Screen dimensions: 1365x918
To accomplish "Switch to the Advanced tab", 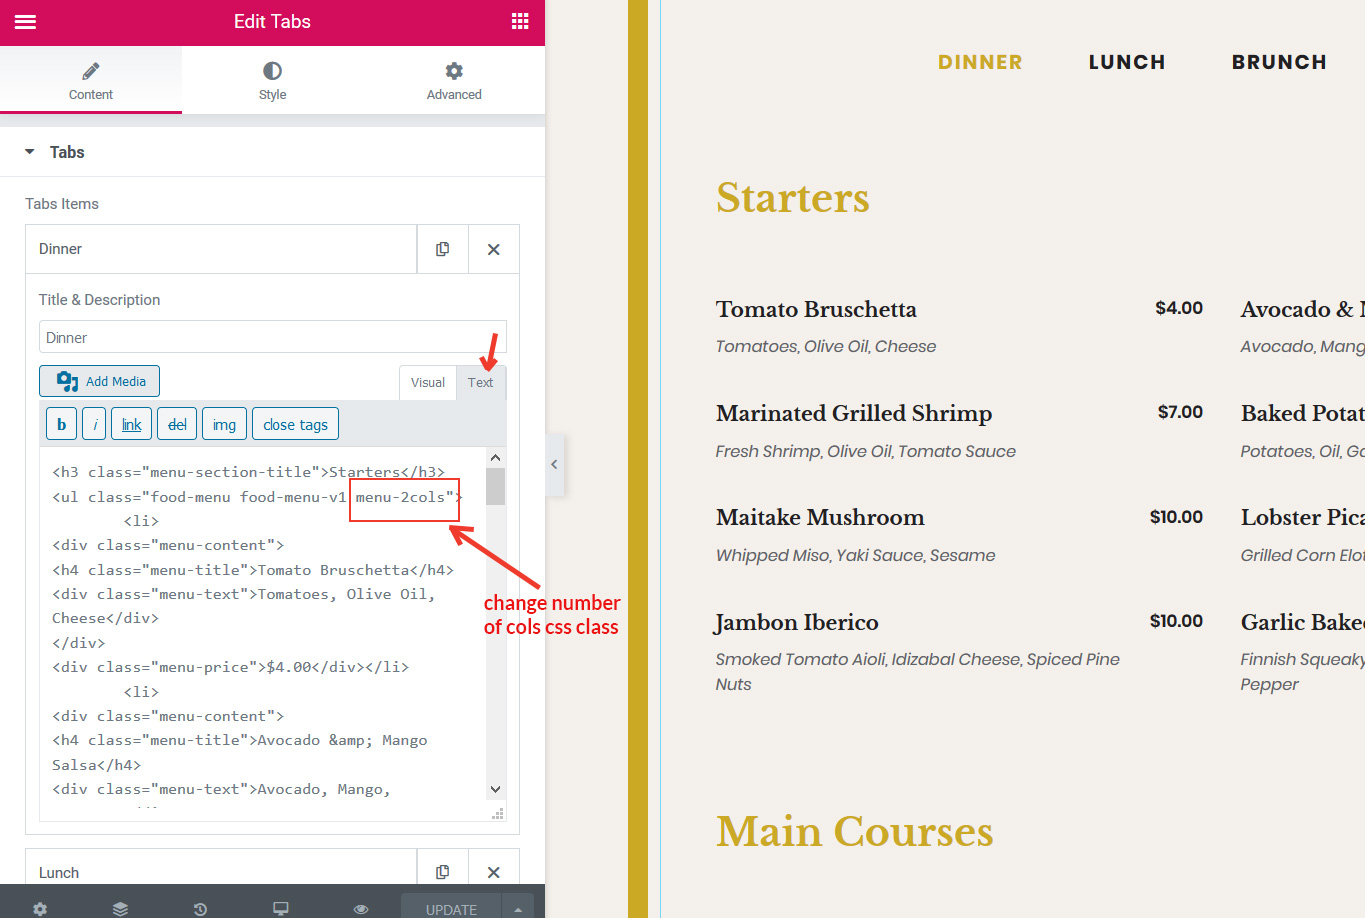I will [x=454, y=80].
